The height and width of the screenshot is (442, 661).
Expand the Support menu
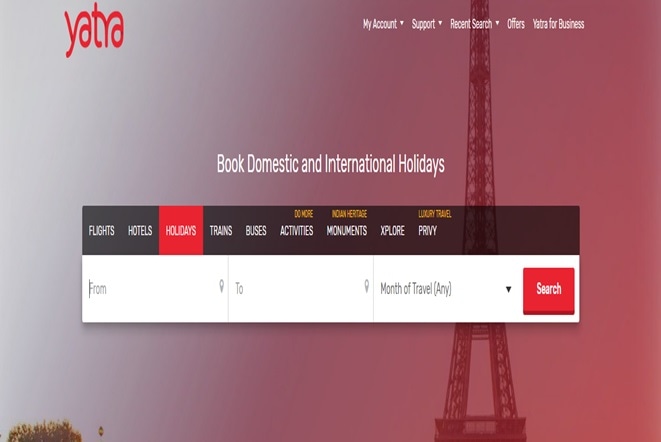pyautogui.click(x=427, y=24)
